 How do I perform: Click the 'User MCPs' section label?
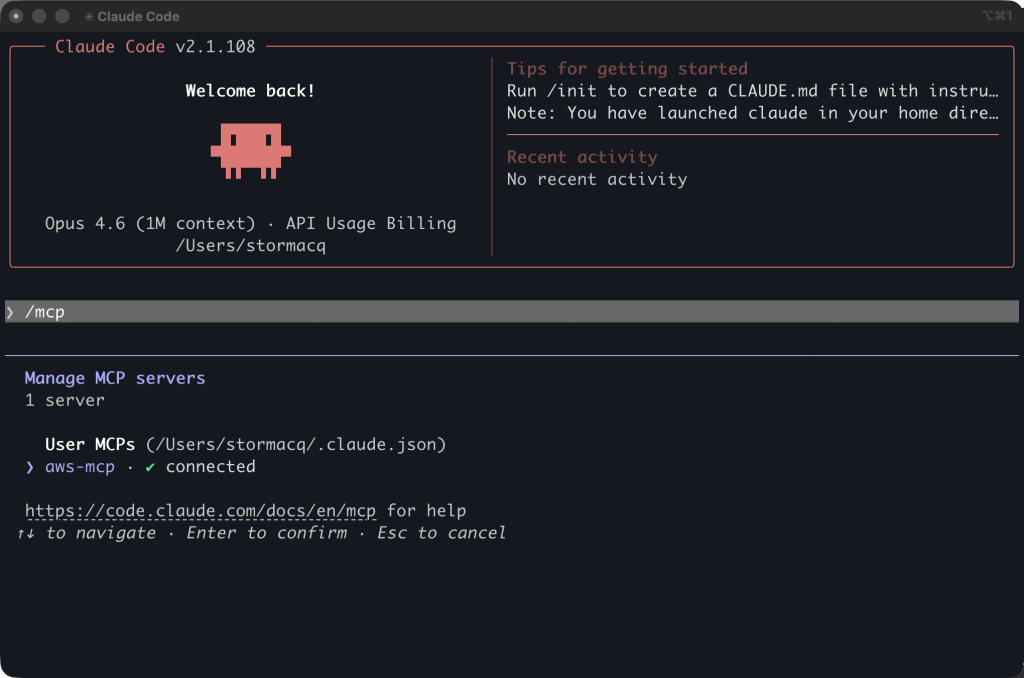point(90,445)
